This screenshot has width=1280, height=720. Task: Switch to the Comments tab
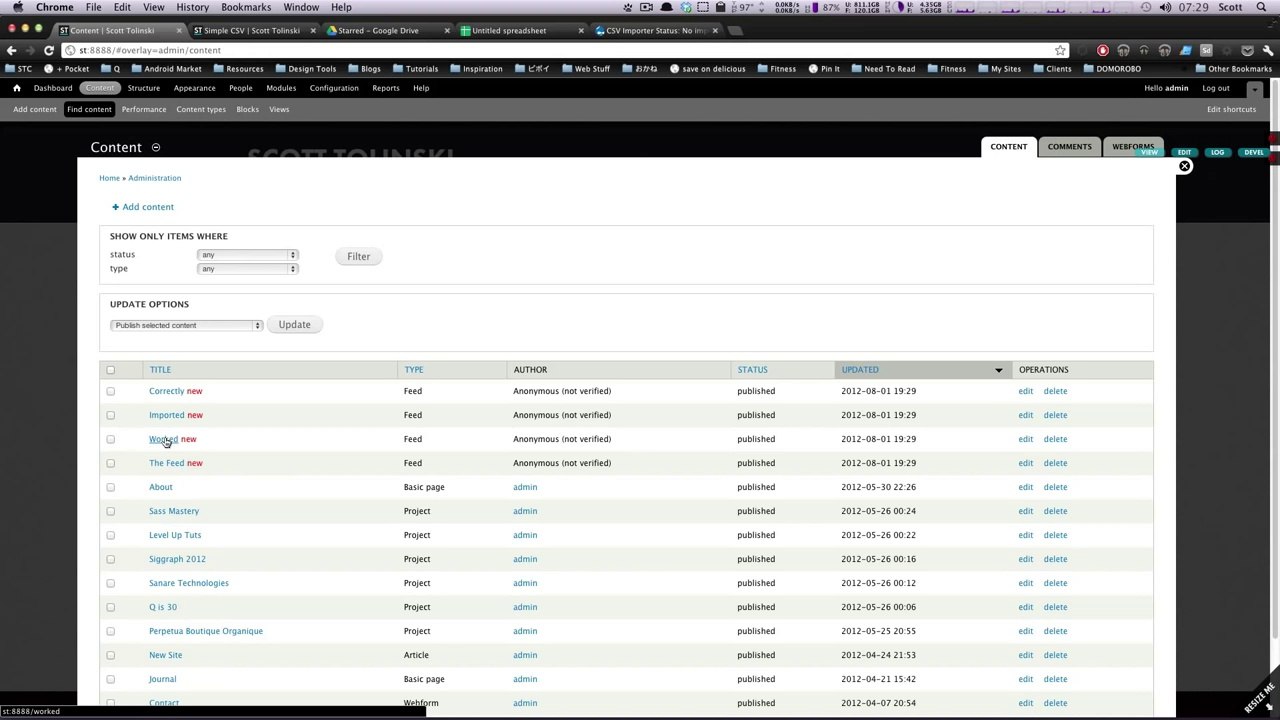[1069, 147]
